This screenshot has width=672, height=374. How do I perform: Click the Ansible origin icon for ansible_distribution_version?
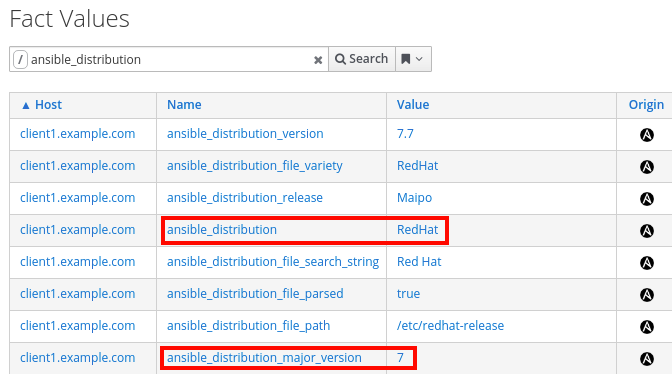tap(646, 135)
